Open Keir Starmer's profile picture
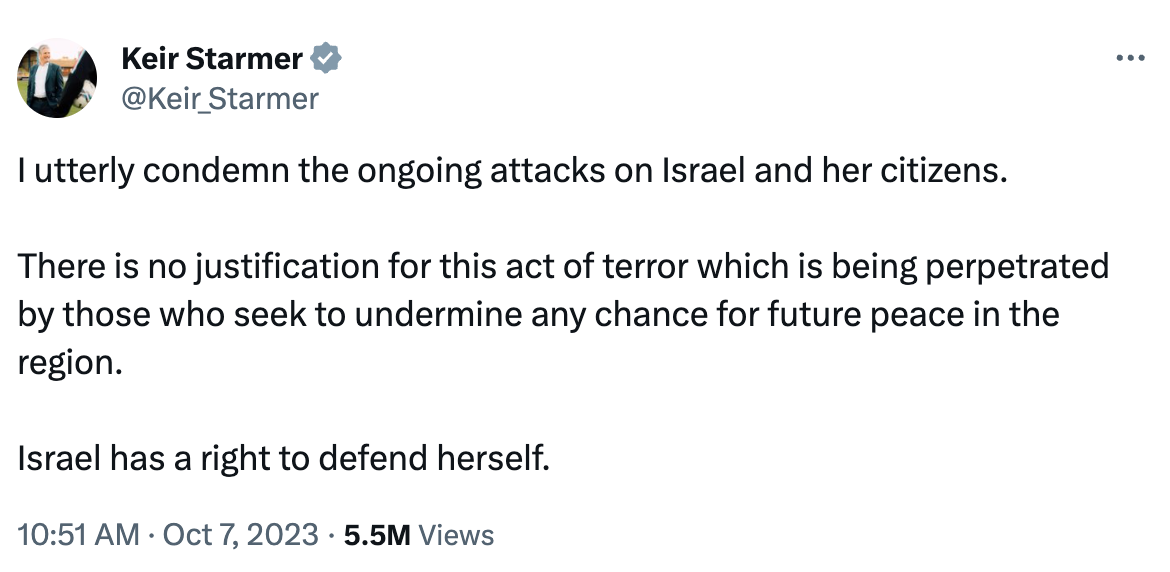 pyautogui.click(x=57, y=79)
